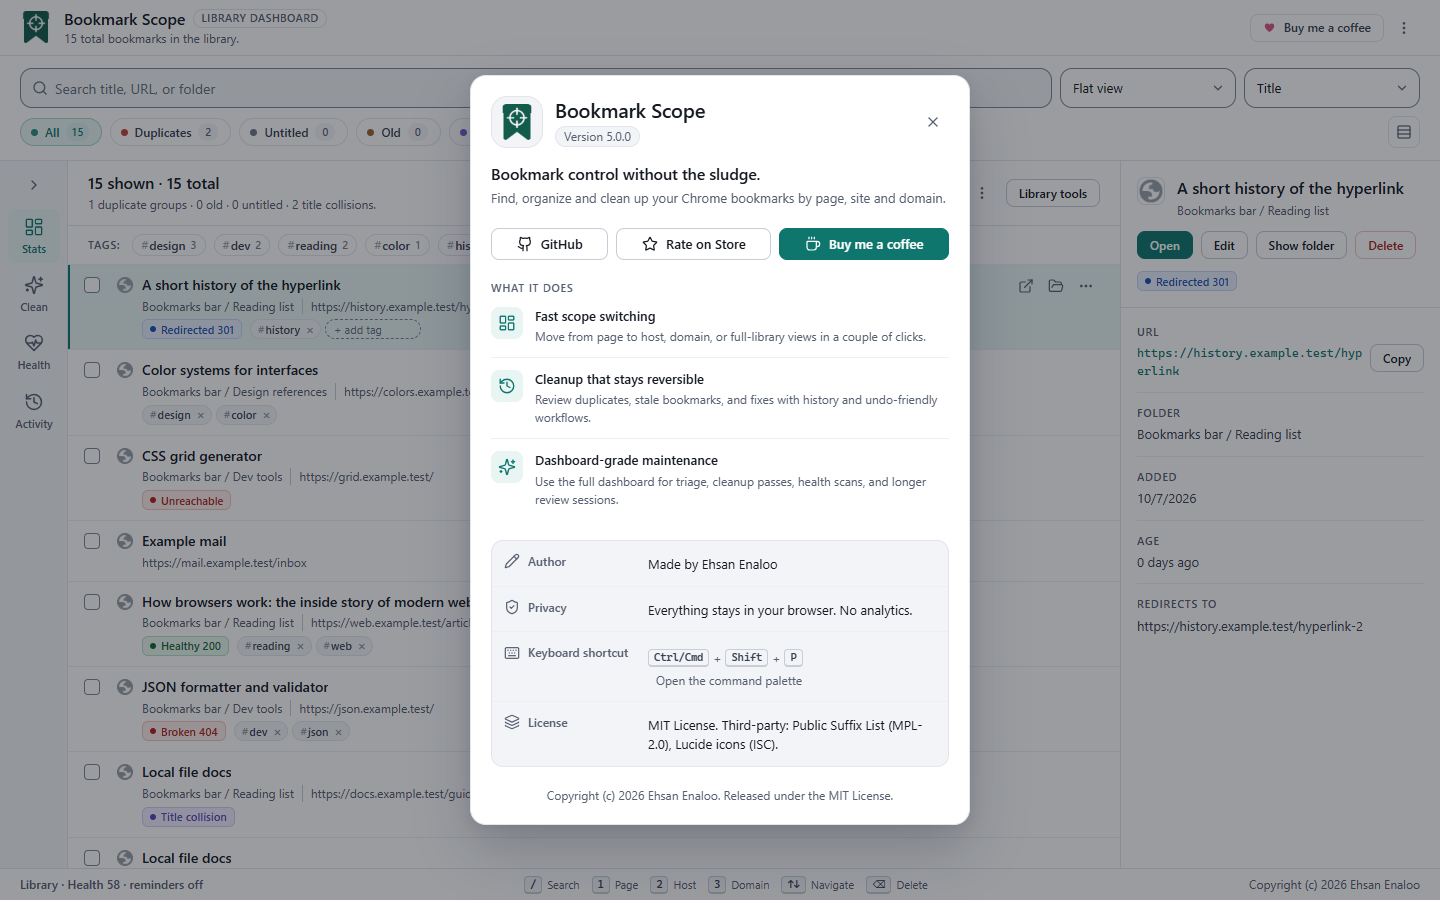Viewport: 1440px width, 900px height.
Task: Open the Flat view dropdown
Action: pyautogui.click(x=1148, y=88)
